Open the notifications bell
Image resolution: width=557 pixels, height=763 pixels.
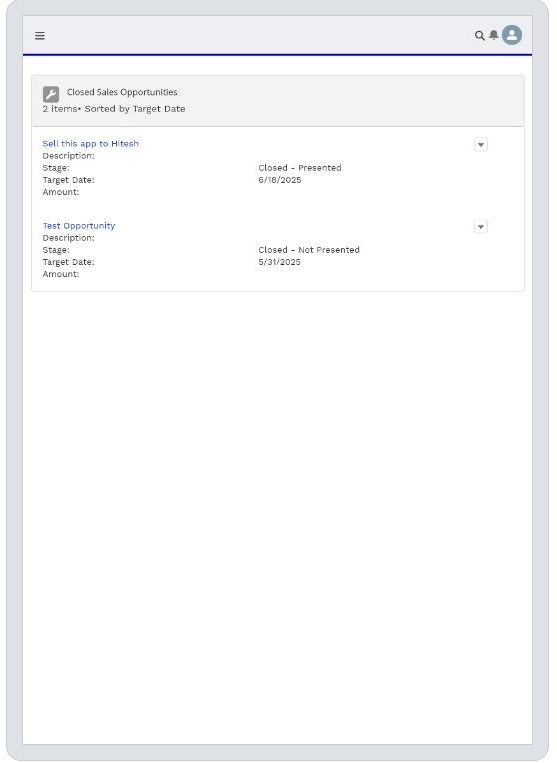(493, 35)
